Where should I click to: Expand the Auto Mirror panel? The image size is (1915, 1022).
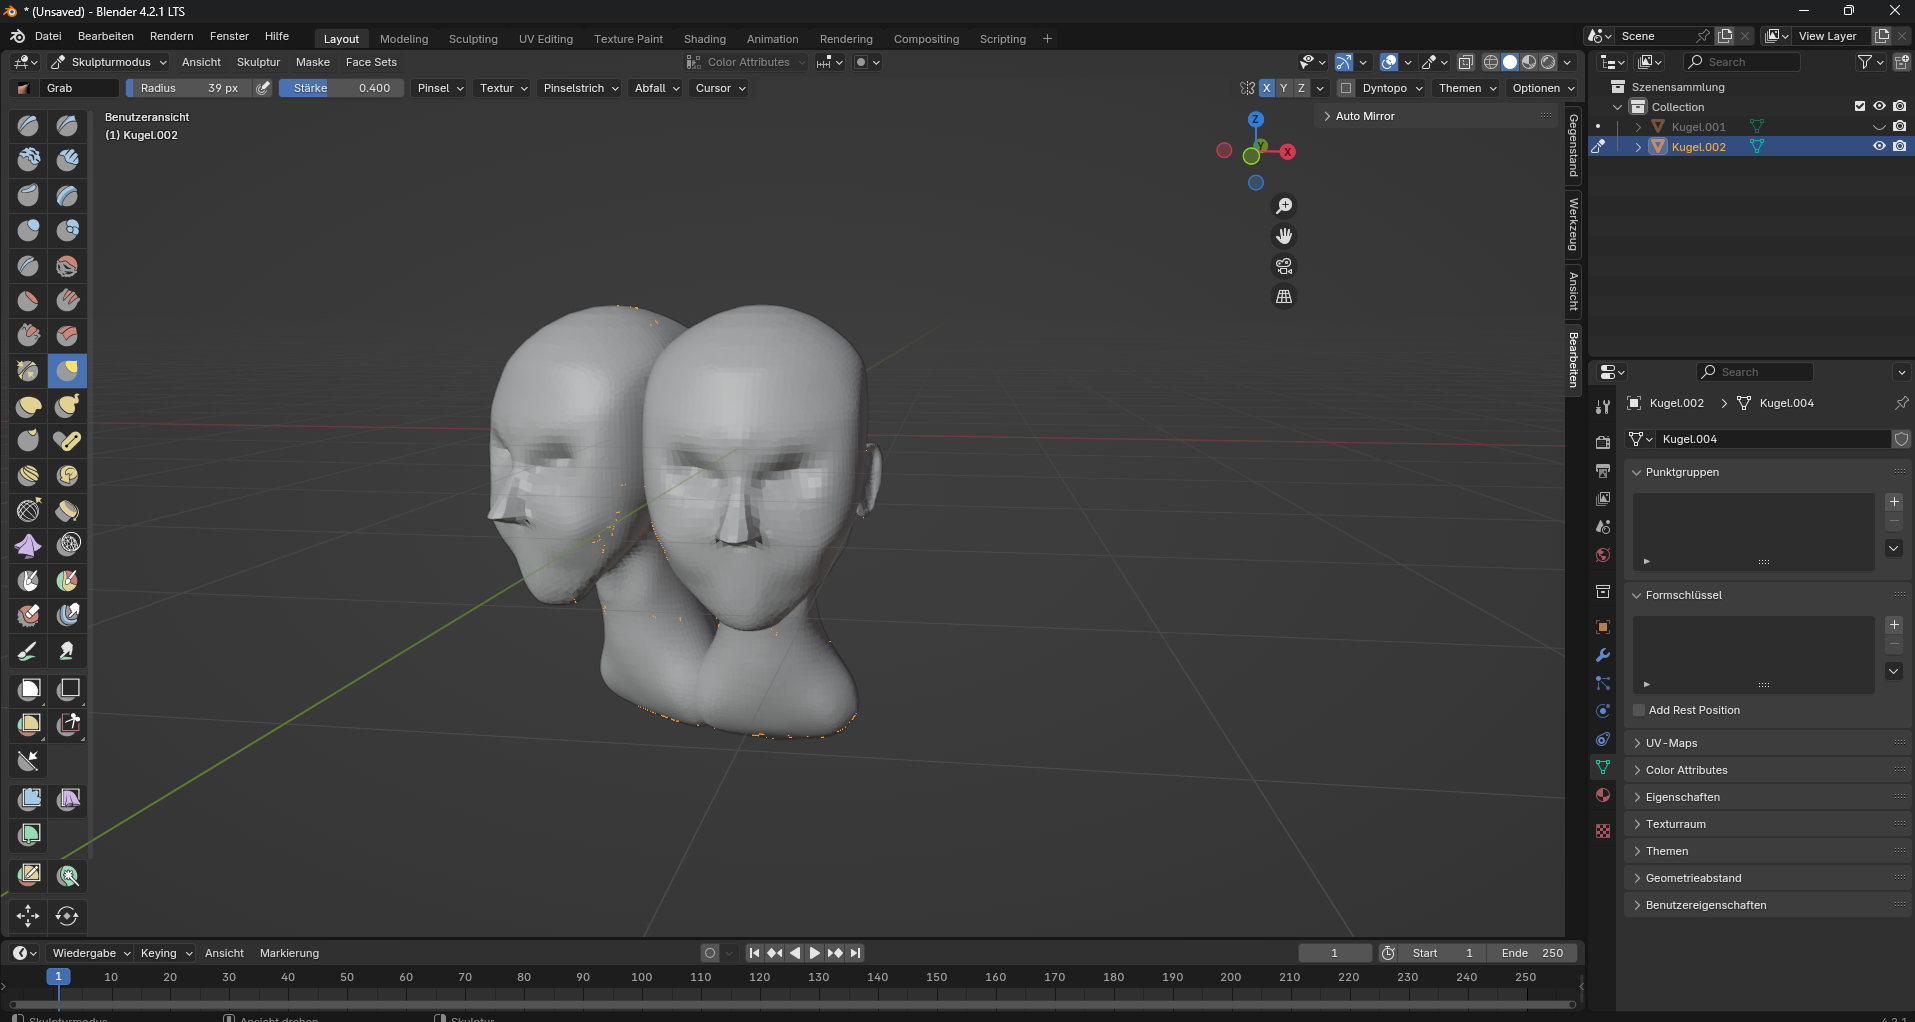click(1365, 116)
